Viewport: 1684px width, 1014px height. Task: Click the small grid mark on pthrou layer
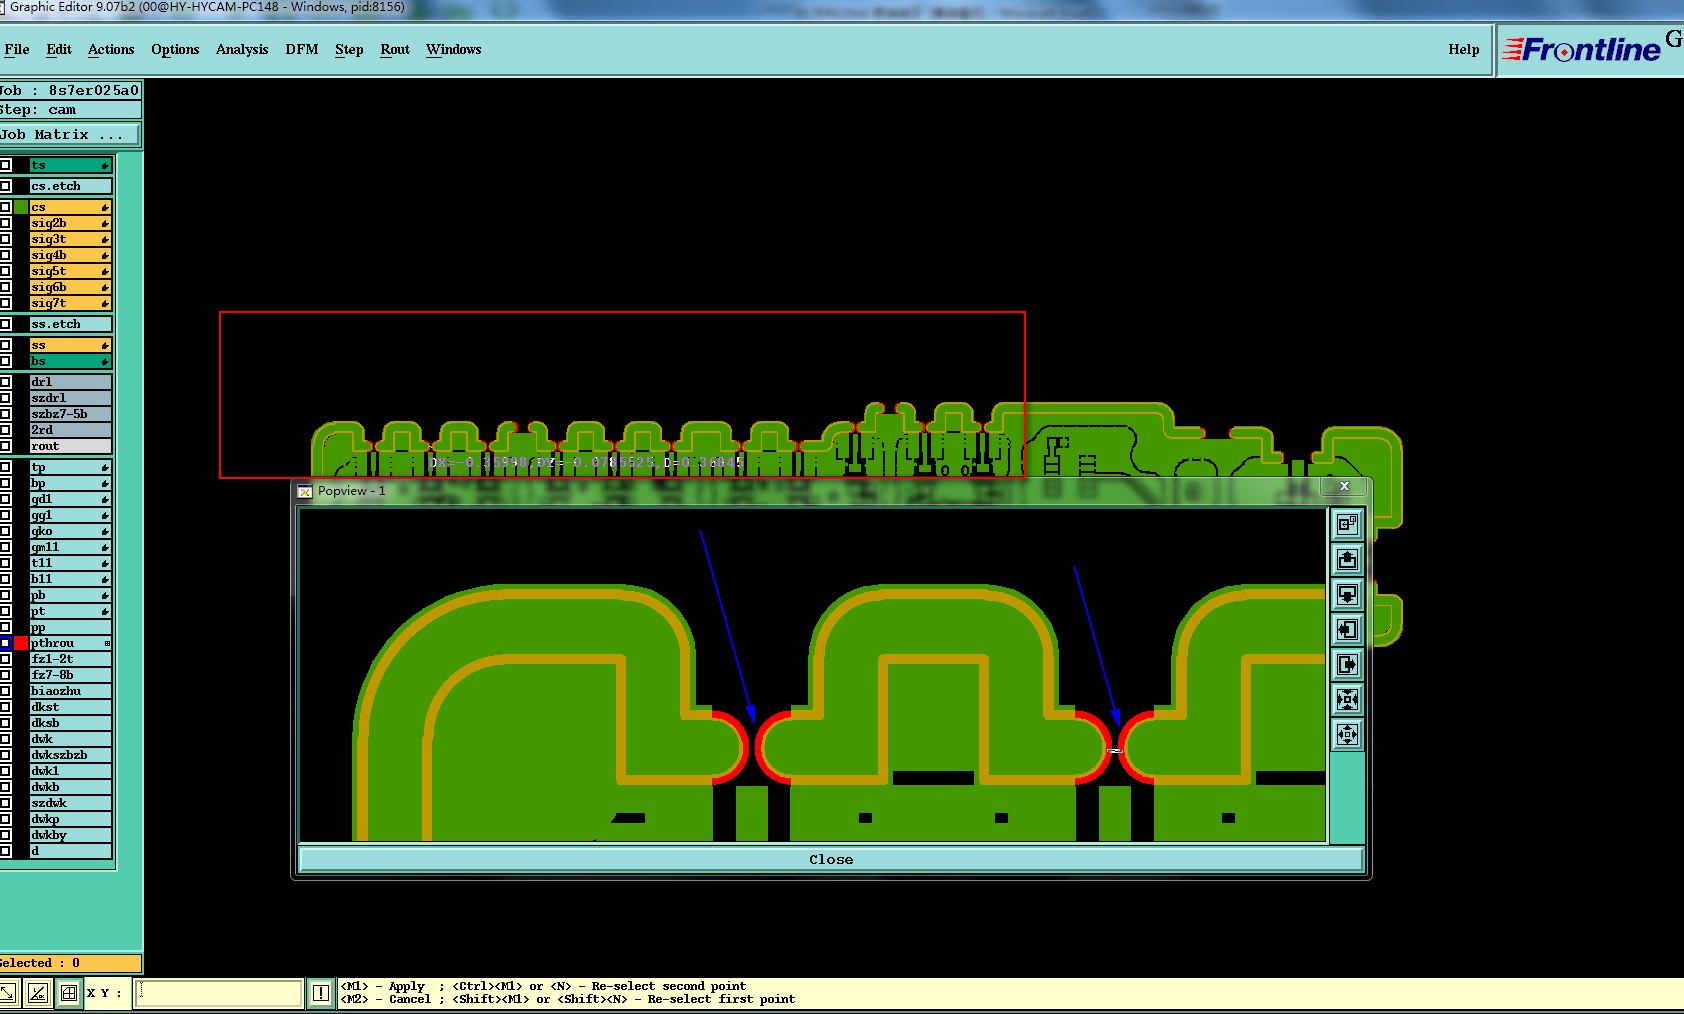pyautogui.click(x=107, y=644)
